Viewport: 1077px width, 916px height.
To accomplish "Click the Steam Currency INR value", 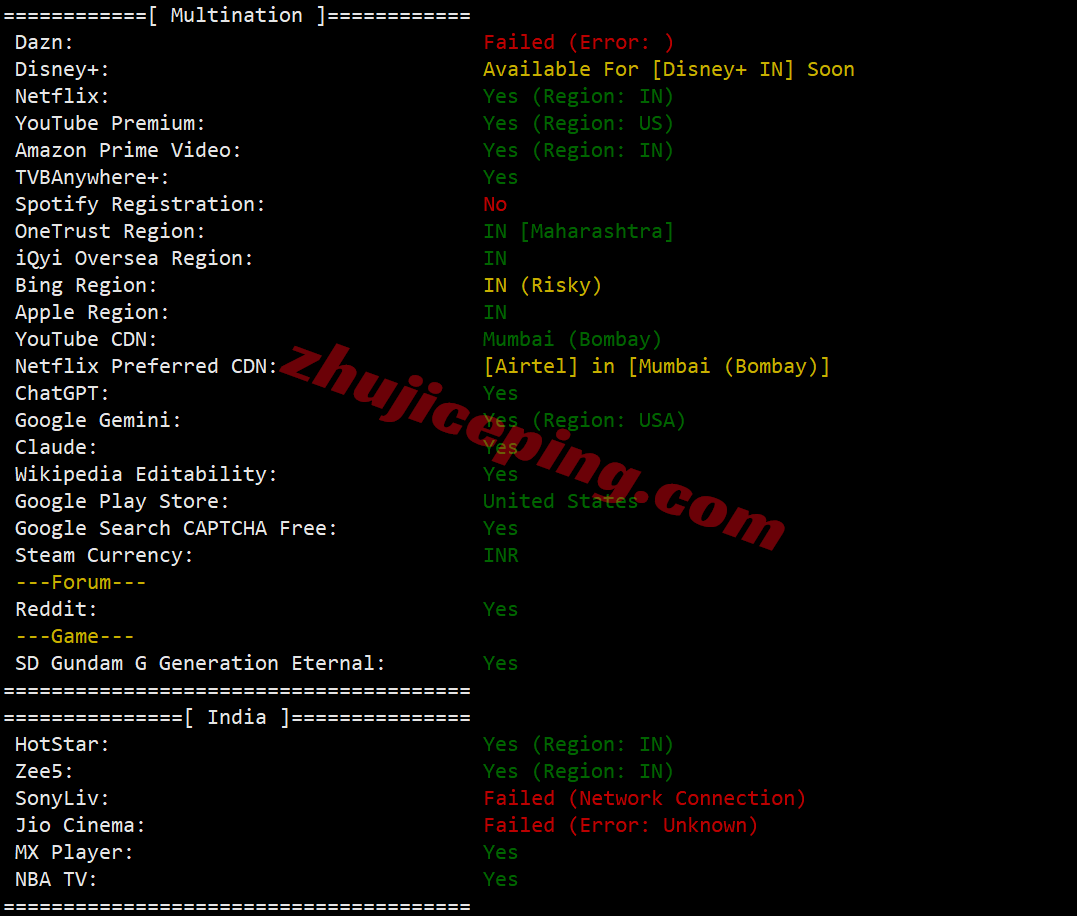I will tap(501, 556).
